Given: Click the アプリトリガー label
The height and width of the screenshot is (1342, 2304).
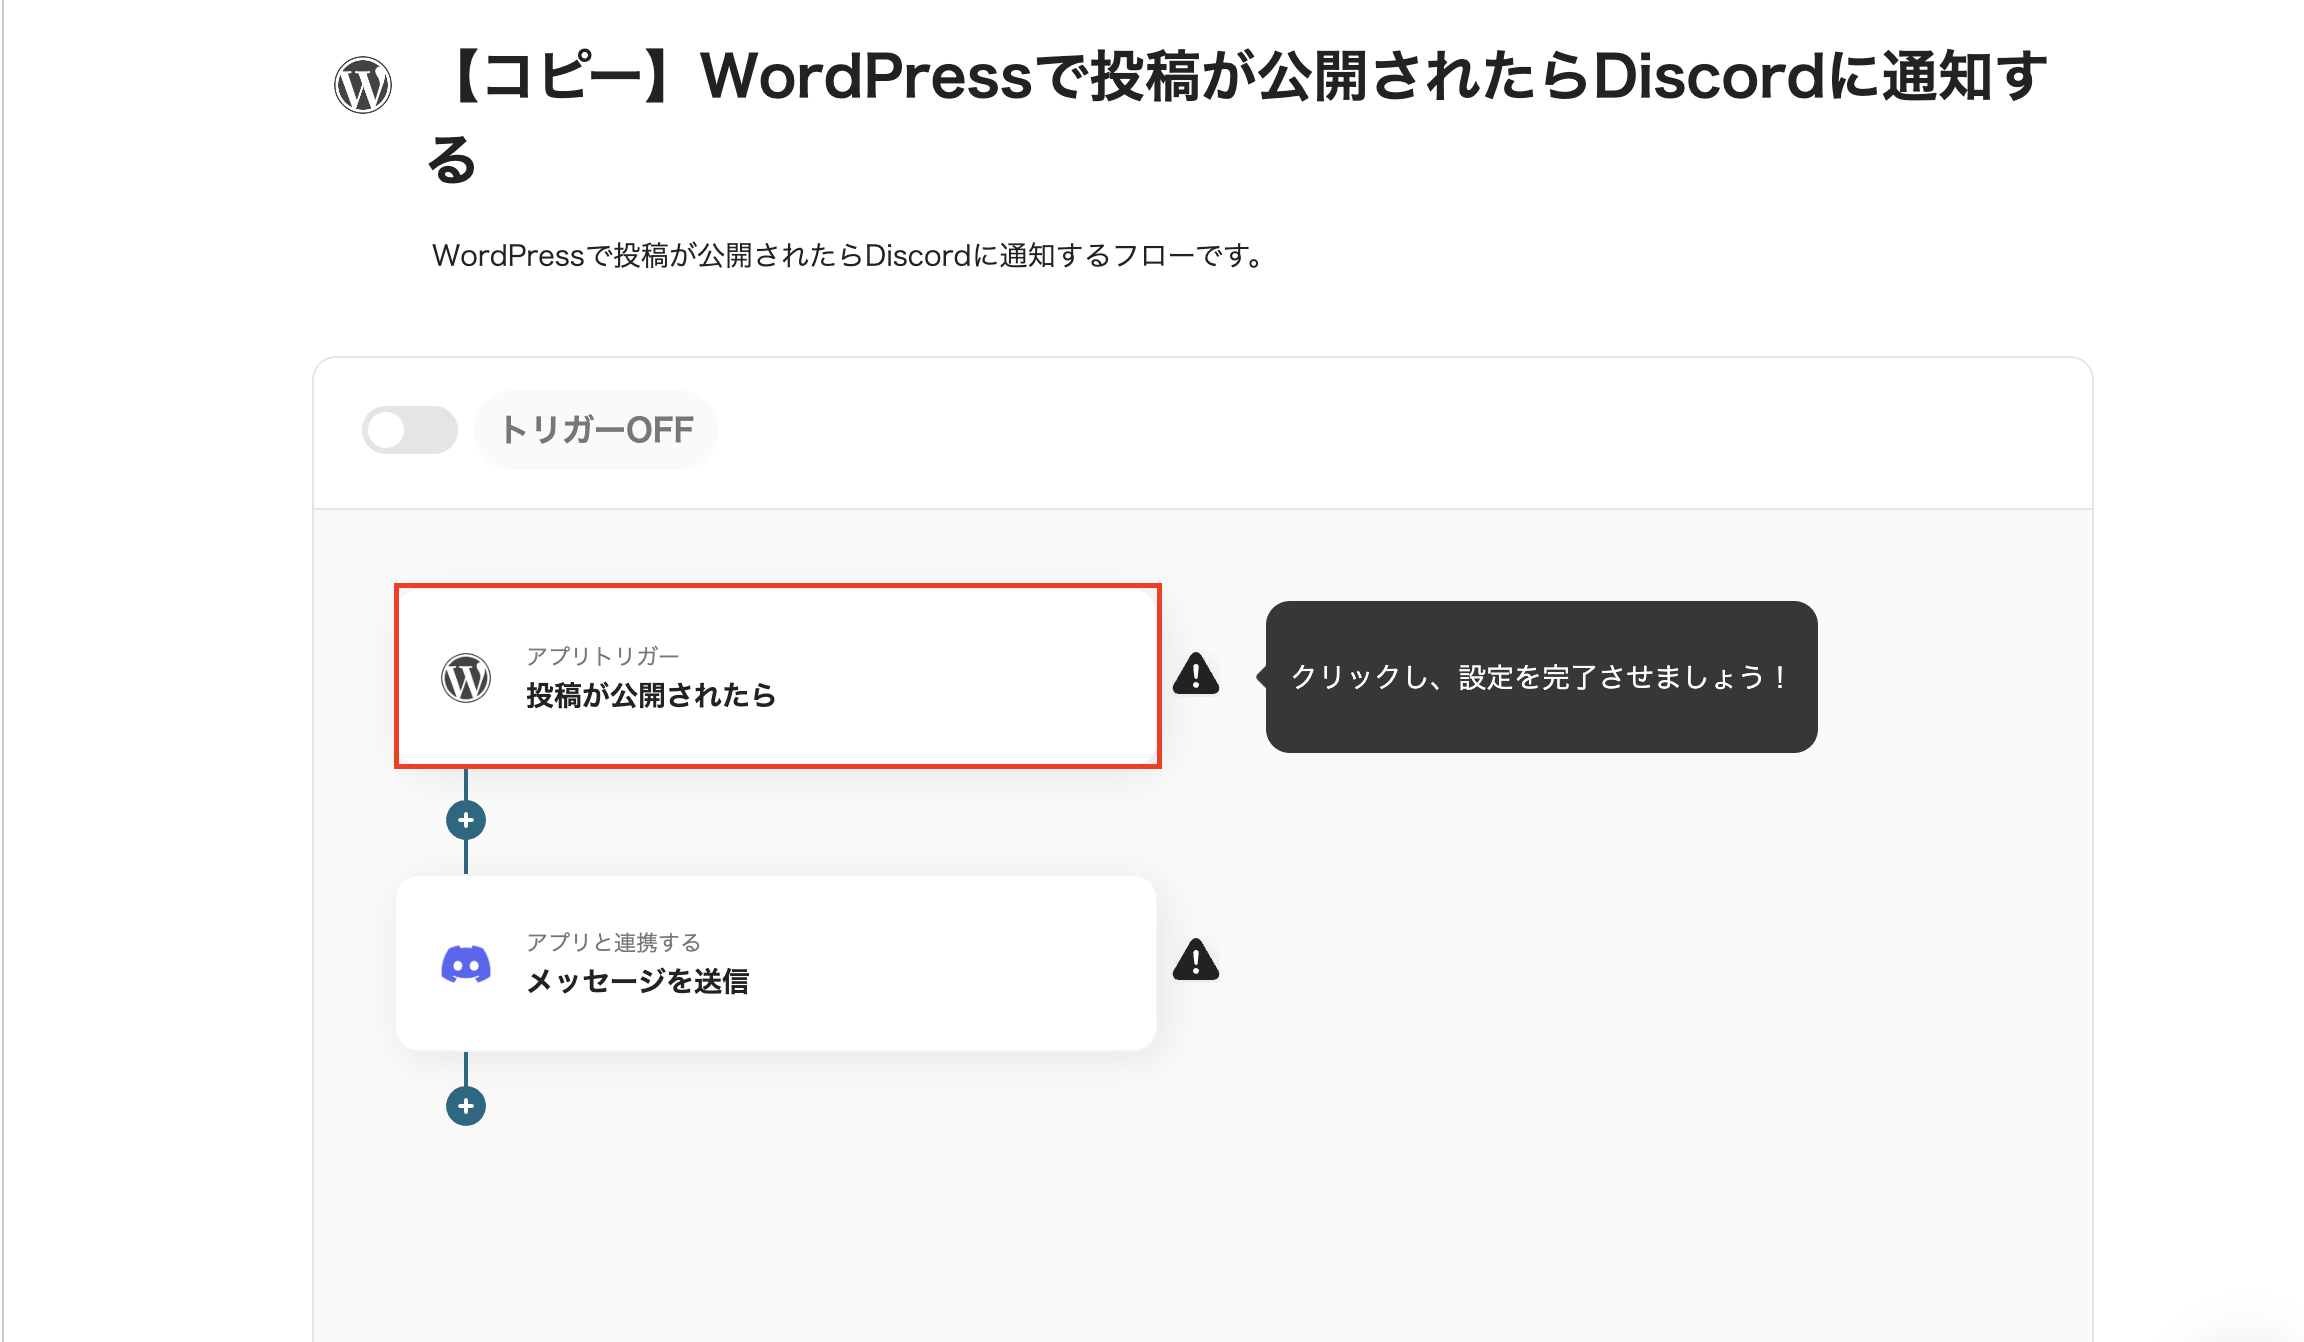Looking at the screenshot, I should click(x=604, y=654).
